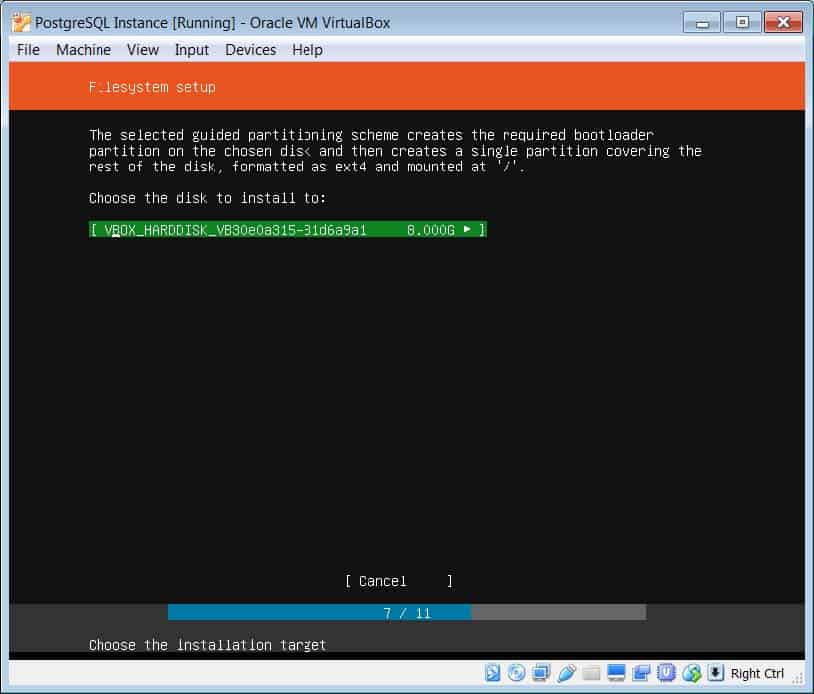Select the VBOX_HARDDISK 8.000G disk entry
Image resolution: width=814 pixels, height=694 pixels.
288,229
